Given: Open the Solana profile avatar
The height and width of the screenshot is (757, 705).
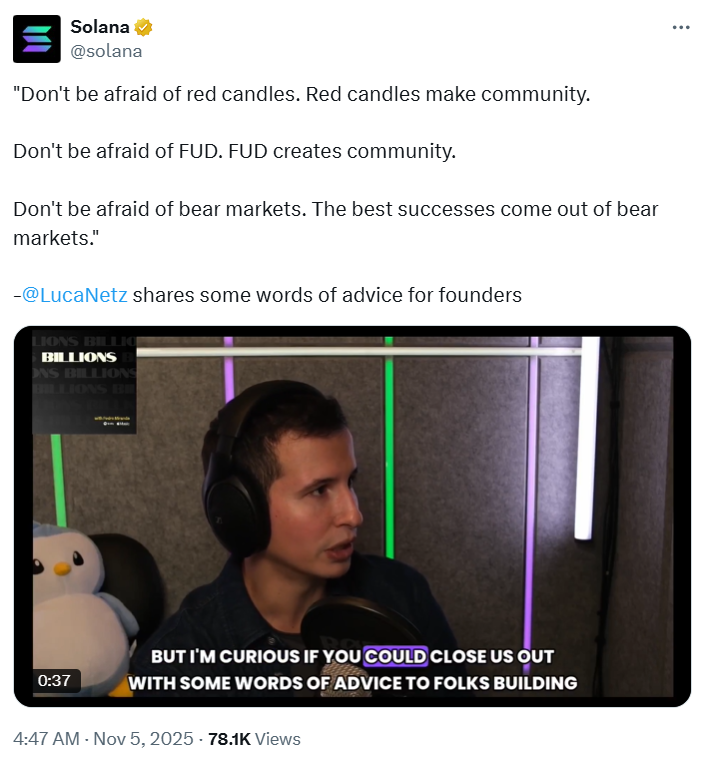Looking at the screenshot, I should [x=37, y=39].
